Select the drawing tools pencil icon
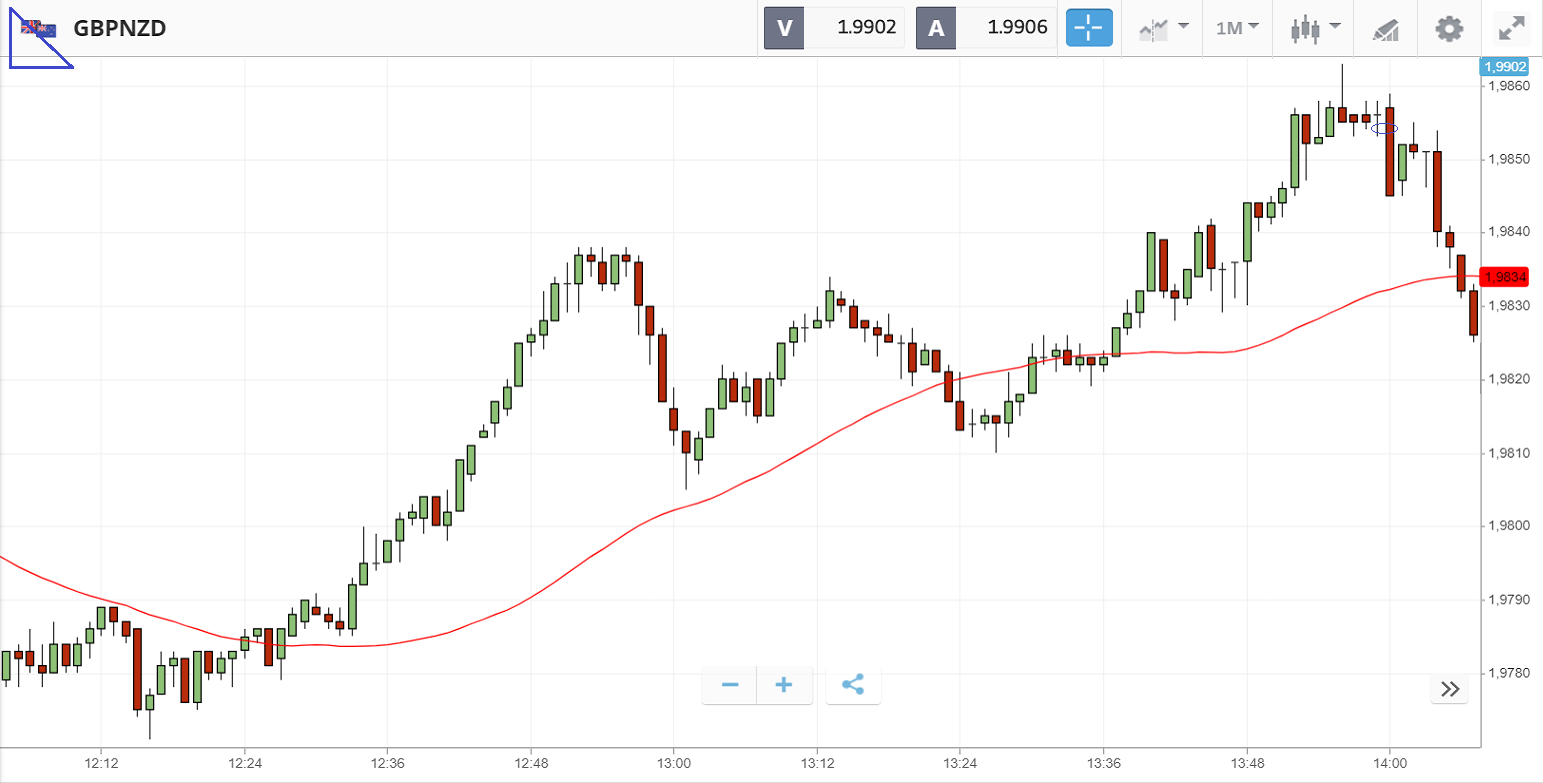This screenshot has height=783, width=1543. (x=1385, y=28)
